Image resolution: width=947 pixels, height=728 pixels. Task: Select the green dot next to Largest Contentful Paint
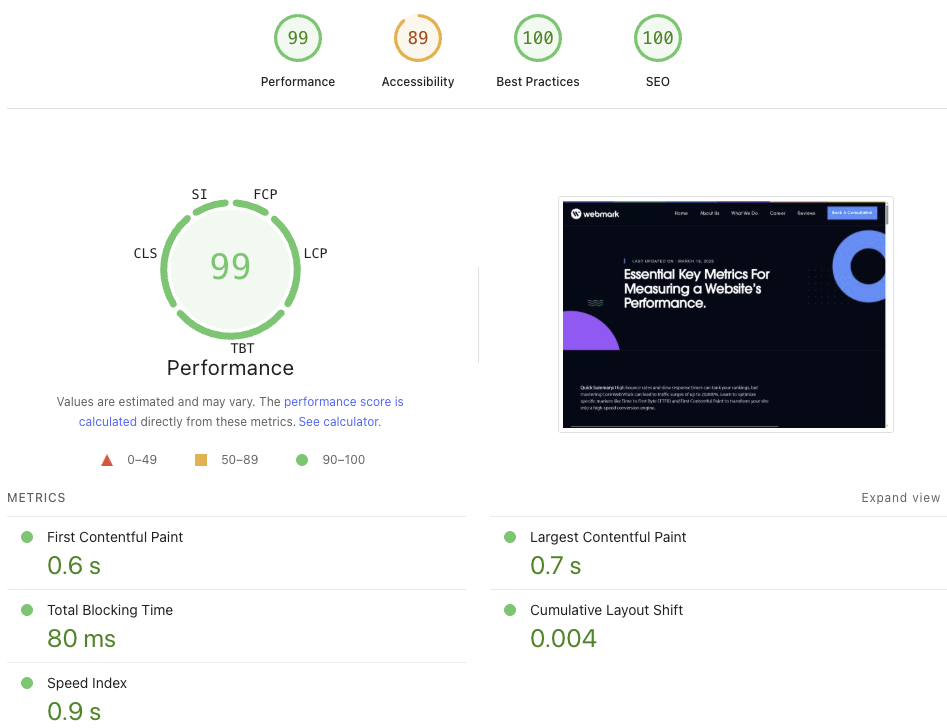click(x=510, y=537)
